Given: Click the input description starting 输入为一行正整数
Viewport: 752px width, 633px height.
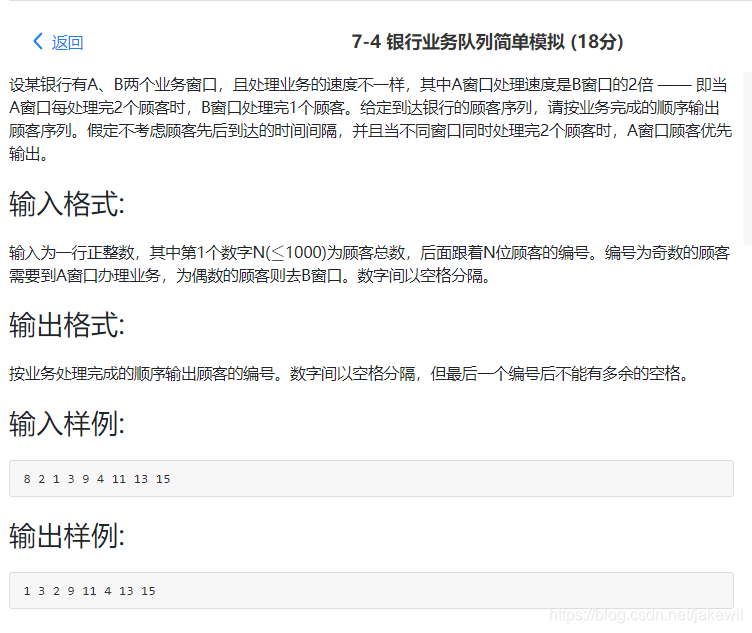Looking at the screenshot, I should click(x=369, y=264).
